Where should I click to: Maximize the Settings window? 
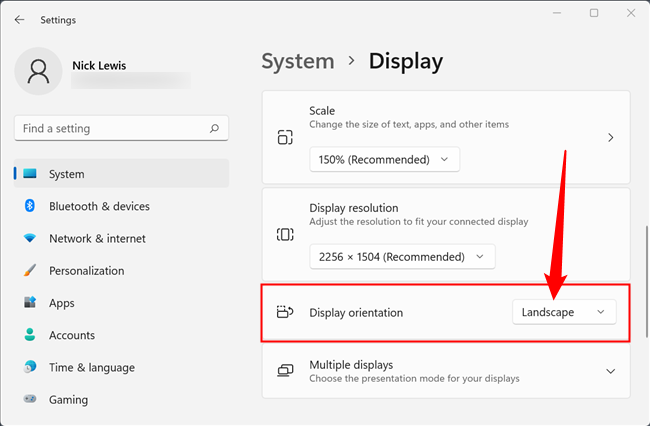pyautogui.click(x=593, y=13)
